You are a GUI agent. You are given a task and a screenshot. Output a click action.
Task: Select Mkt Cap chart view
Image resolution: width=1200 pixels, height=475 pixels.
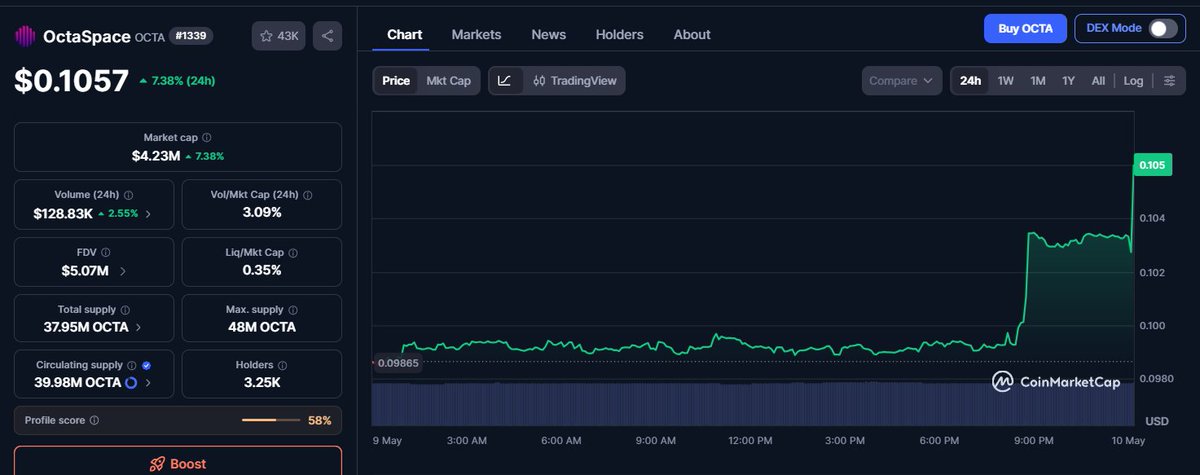(x=448, y=81)
